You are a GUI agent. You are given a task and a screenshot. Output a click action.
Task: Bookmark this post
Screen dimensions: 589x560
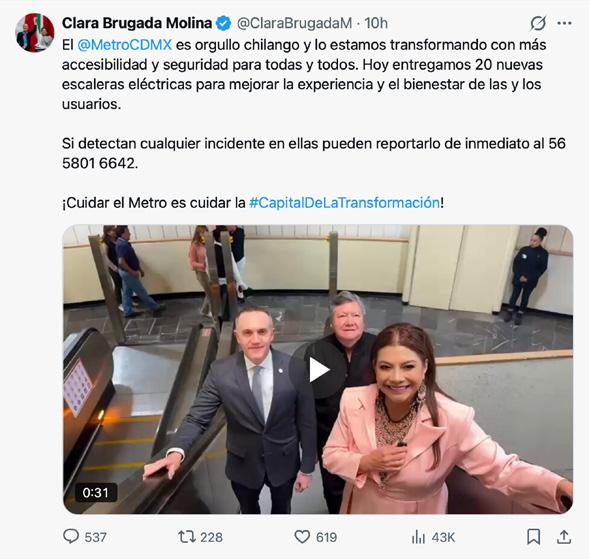[533, 537]
